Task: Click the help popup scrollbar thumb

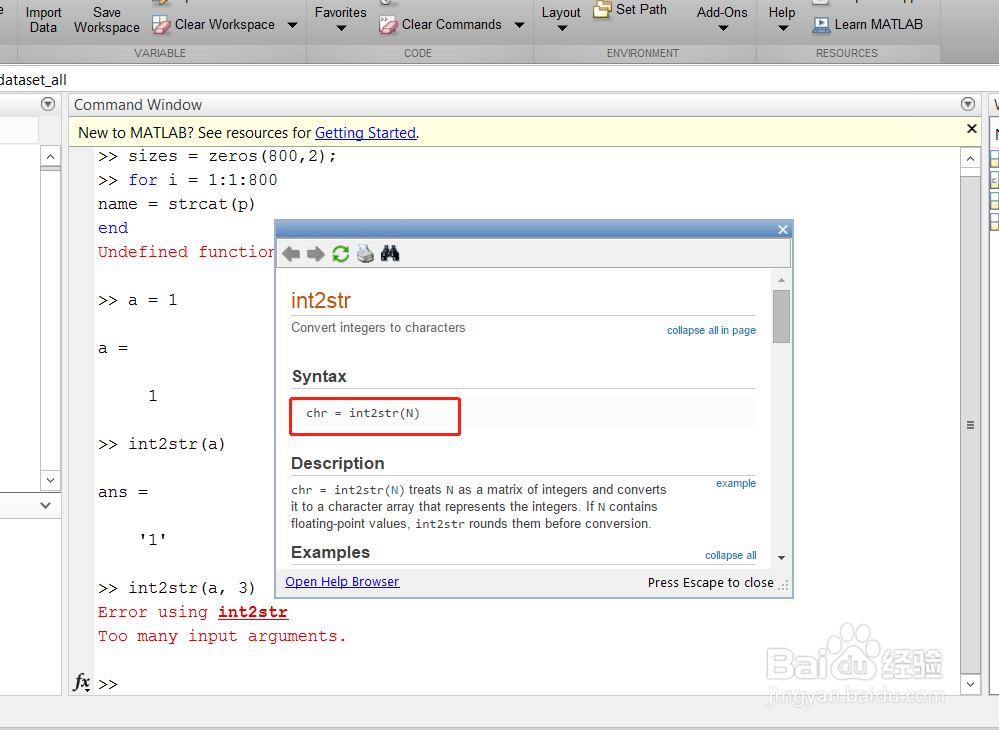Action: [781, 317]
